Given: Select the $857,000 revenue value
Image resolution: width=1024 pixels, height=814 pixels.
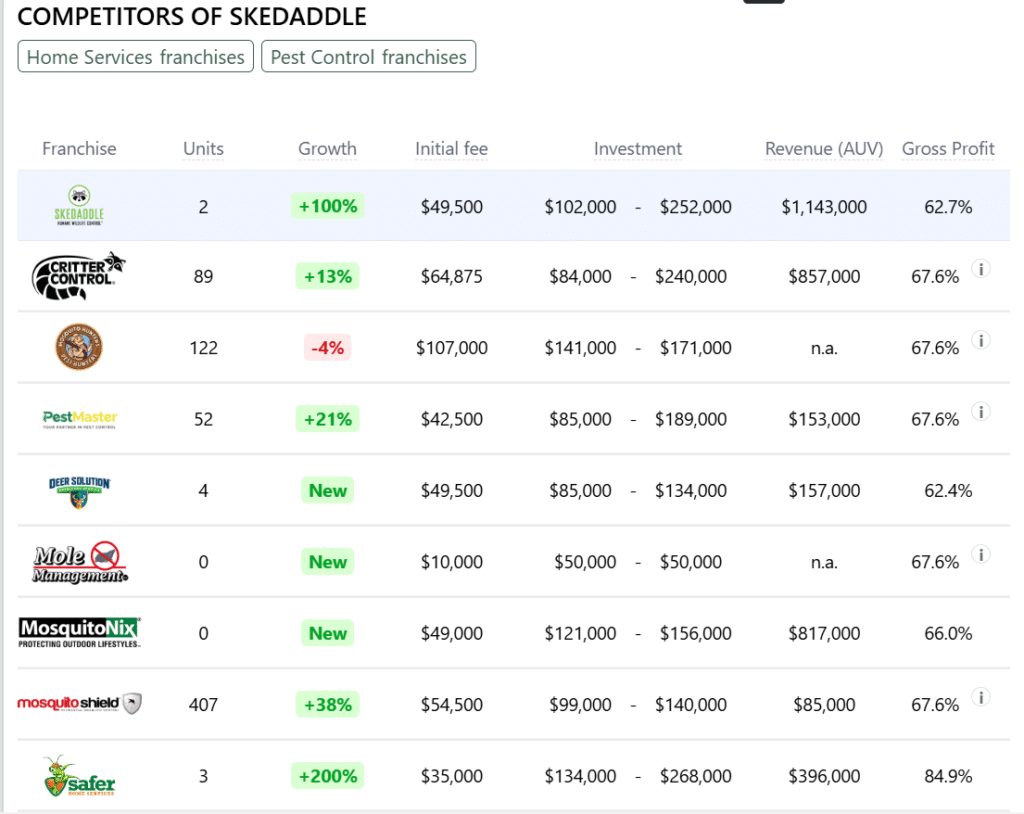Looking at the screenshot, I should point(824,277).
